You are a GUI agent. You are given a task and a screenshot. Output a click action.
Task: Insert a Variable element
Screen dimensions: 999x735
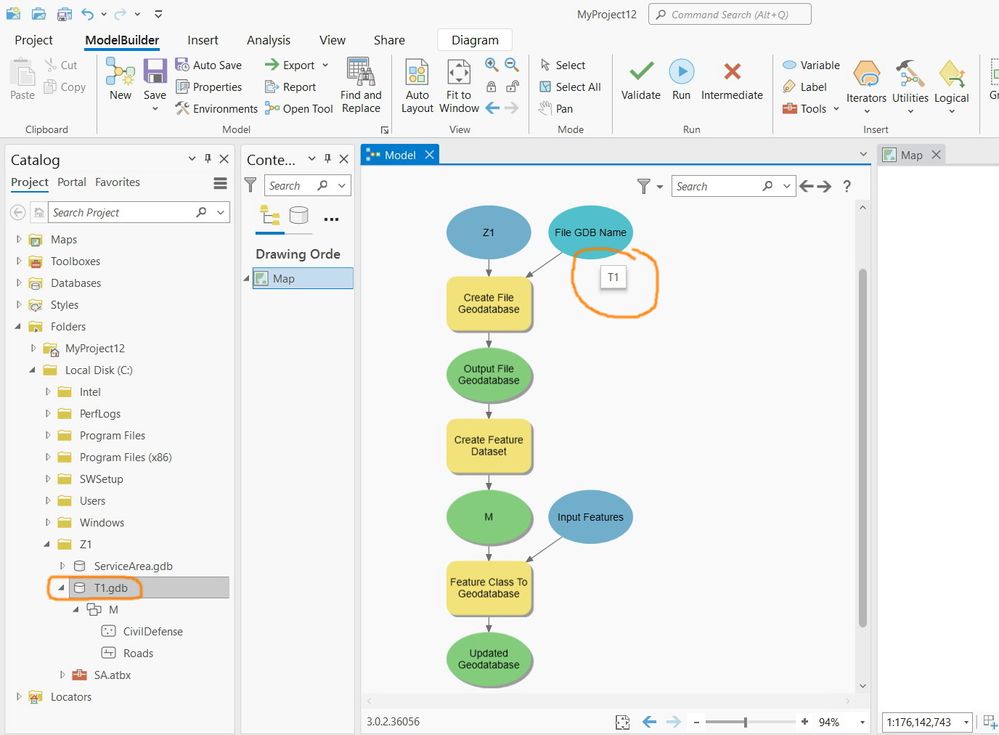(x=811, y=65)
